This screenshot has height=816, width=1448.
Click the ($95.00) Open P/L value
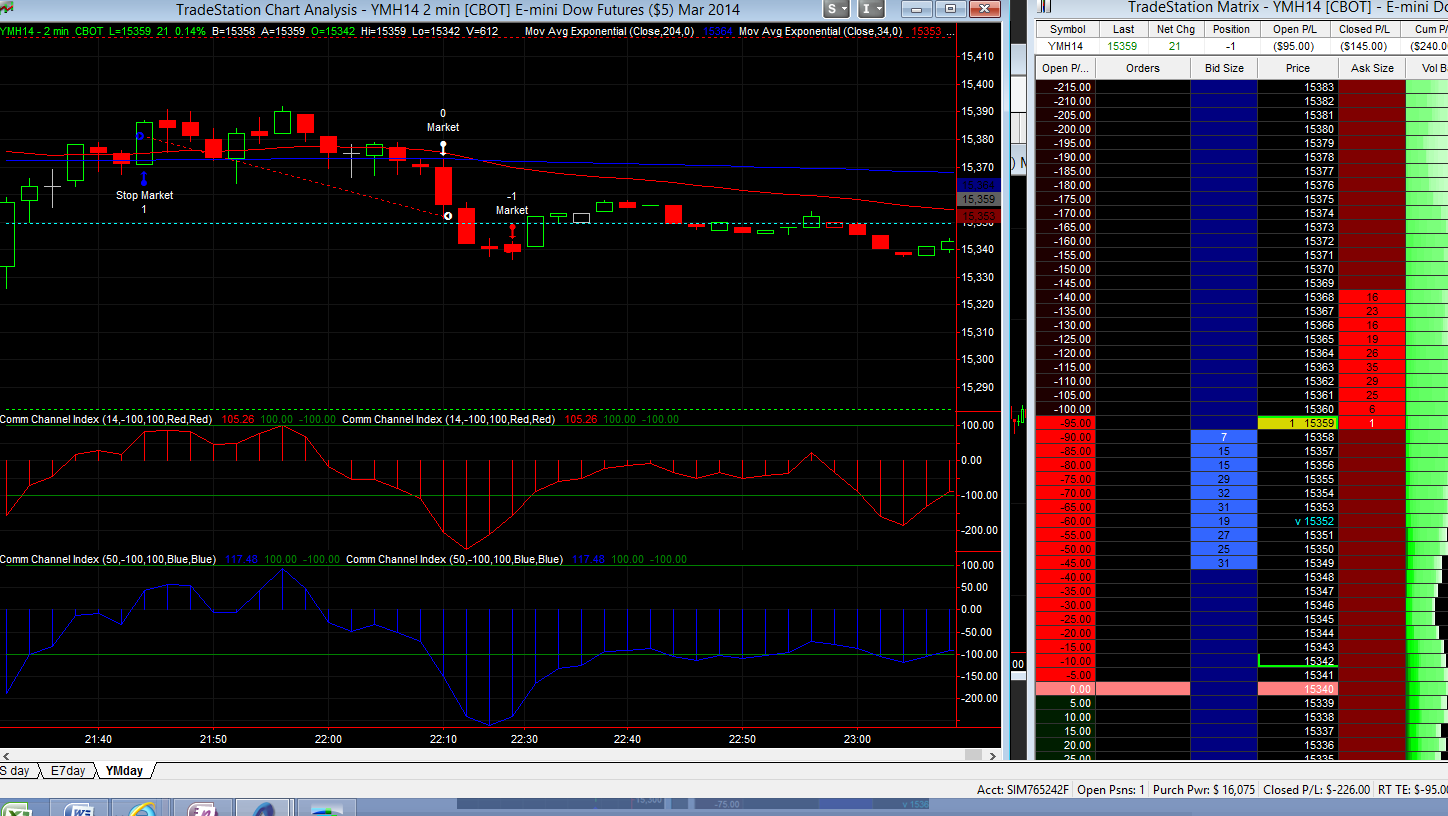(x=1293, y=46)
